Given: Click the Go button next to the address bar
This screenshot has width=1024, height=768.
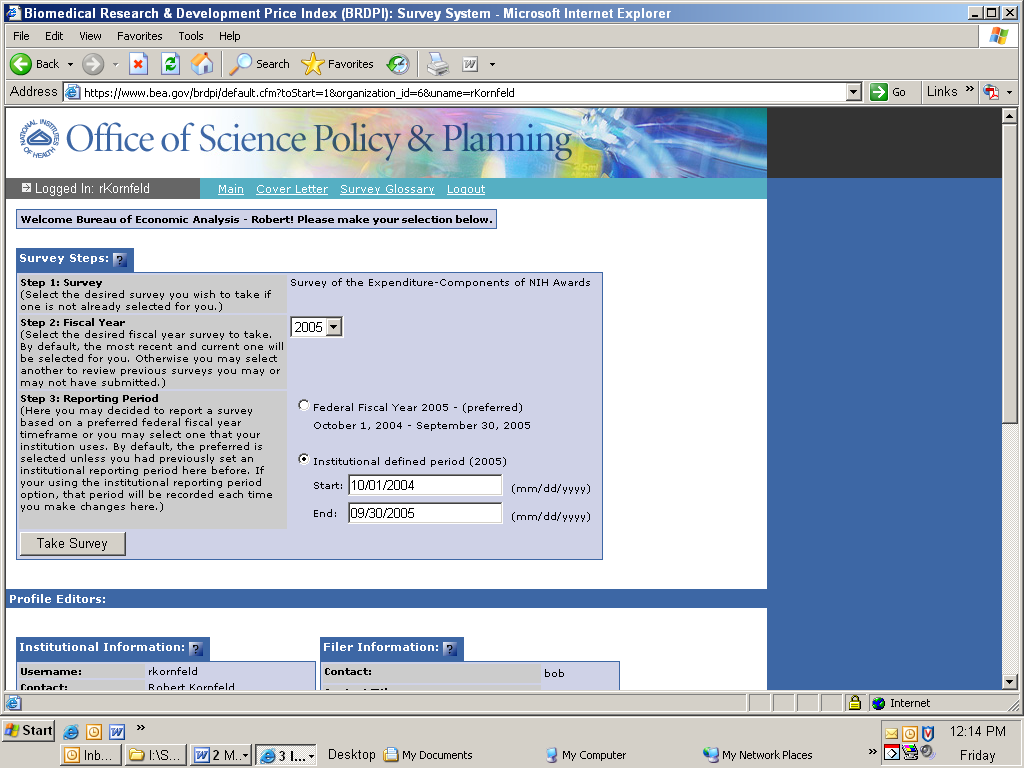Looking at the screenshot, I should [890, 92].
